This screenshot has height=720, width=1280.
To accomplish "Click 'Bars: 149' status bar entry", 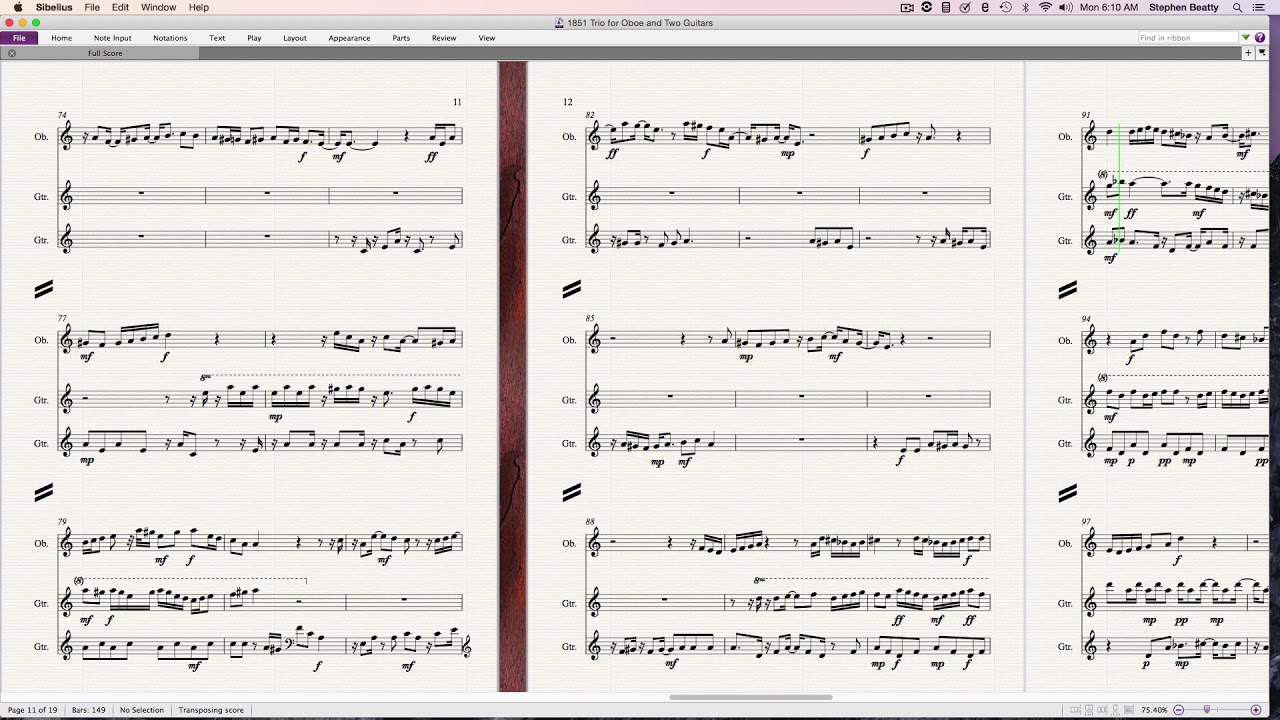I will click(89, 710).
